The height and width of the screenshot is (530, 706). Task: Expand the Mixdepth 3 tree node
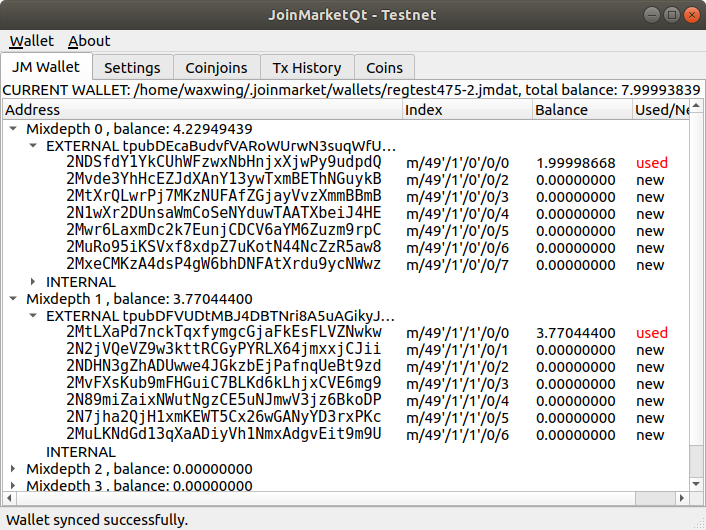(12, 486)
